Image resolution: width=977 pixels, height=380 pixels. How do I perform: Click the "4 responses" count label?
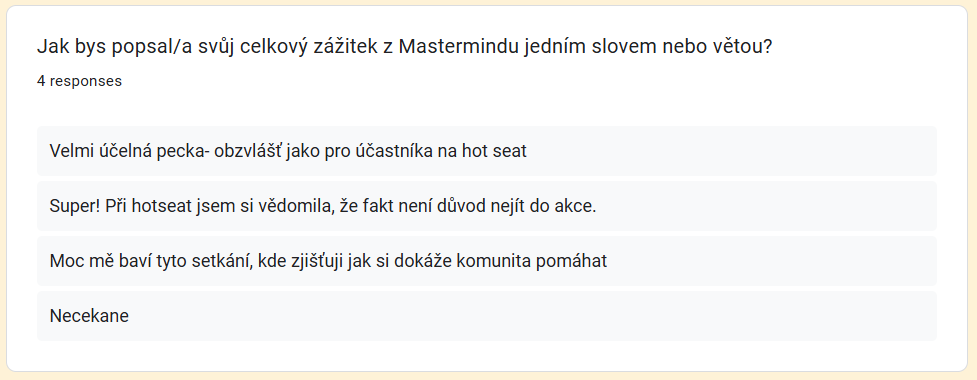79,81
